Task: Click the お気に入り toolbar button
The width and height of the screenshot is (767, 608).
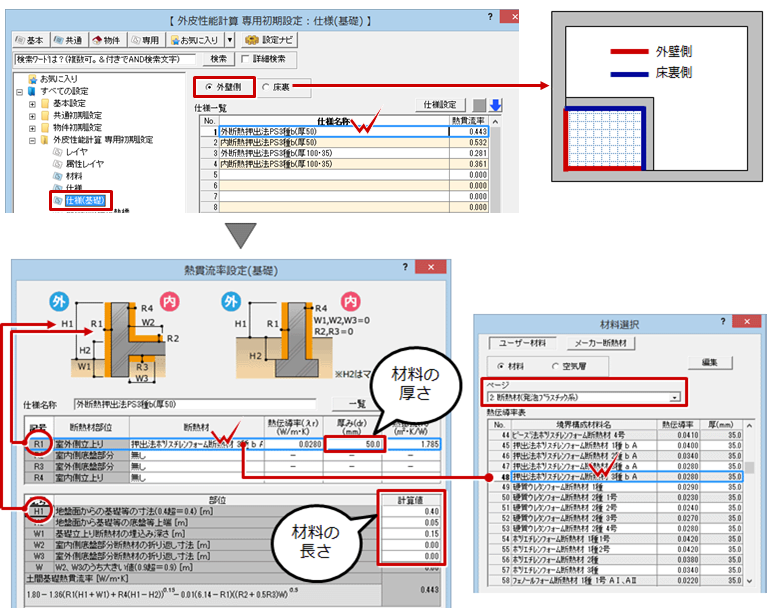Action: (x=195, y=40)
